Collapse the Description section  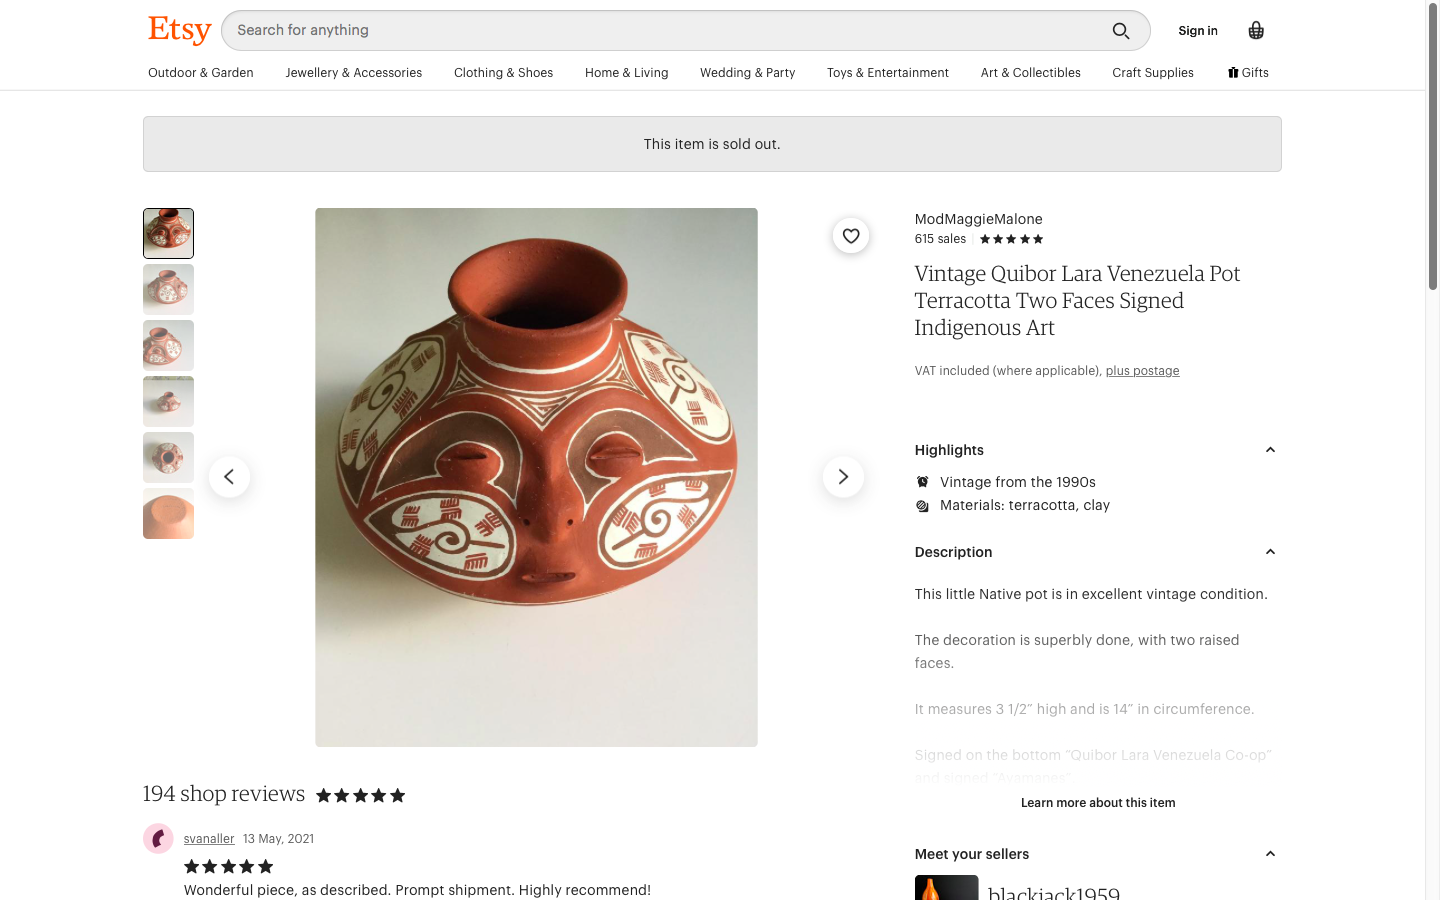point(1270,552)
